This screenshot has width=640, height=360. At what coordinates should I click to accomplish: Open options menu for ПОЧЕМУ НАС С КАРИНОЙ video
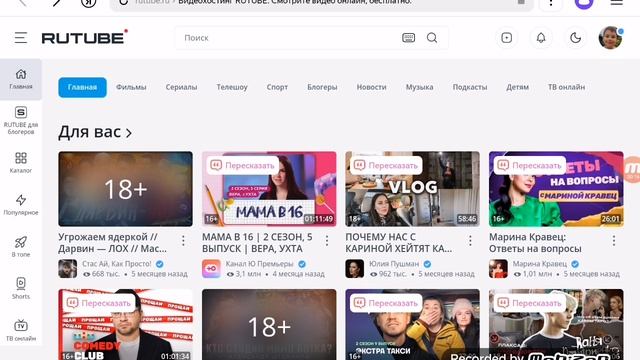click(x=470, y=241)
